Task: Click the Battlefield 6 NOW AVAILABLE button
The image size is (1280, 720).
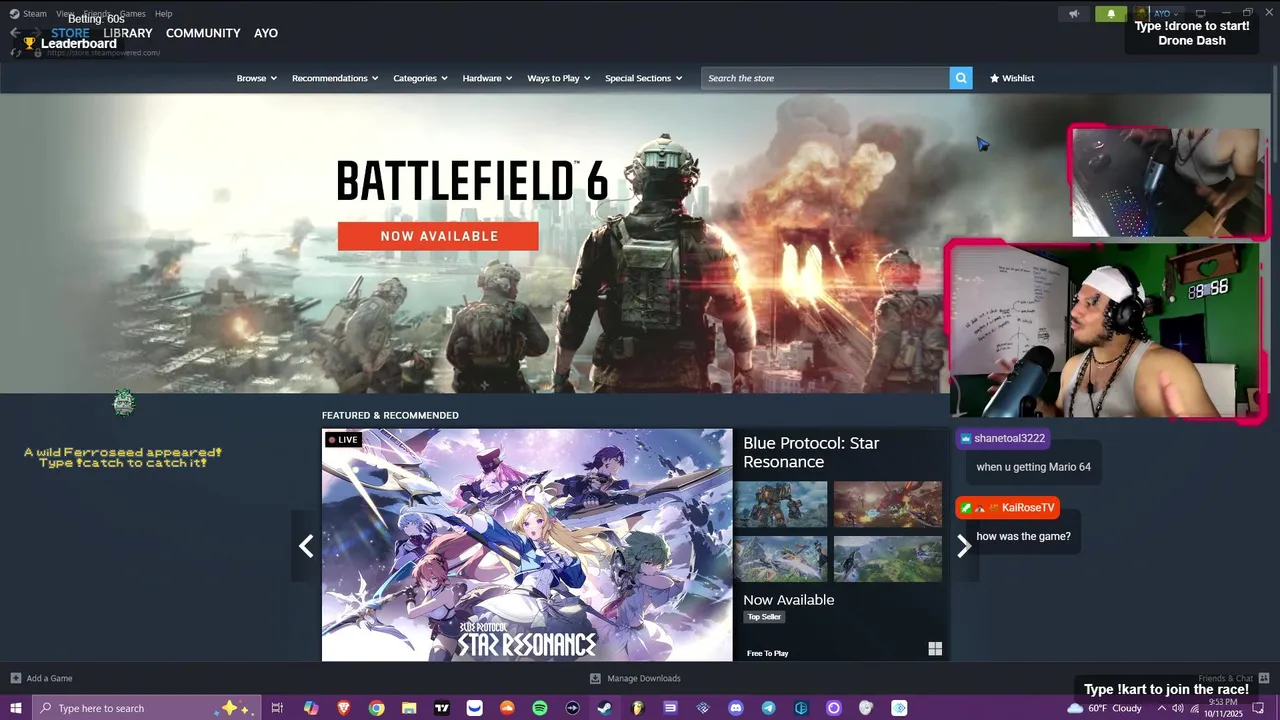Action: click(x=438, y=236)
